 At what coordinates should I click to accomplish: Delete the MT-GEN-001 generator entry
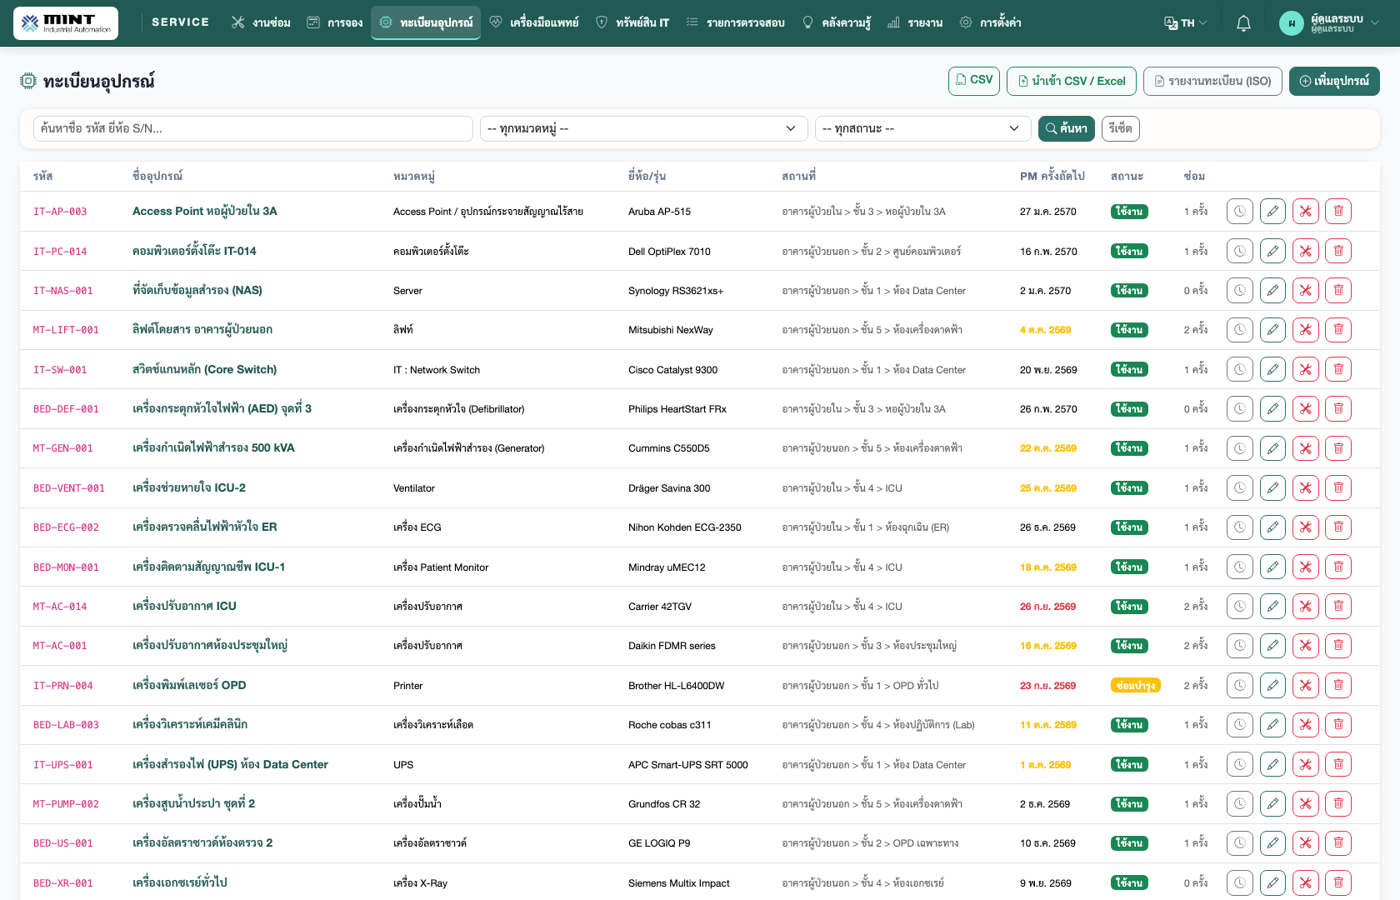[x=1338, y=448]
